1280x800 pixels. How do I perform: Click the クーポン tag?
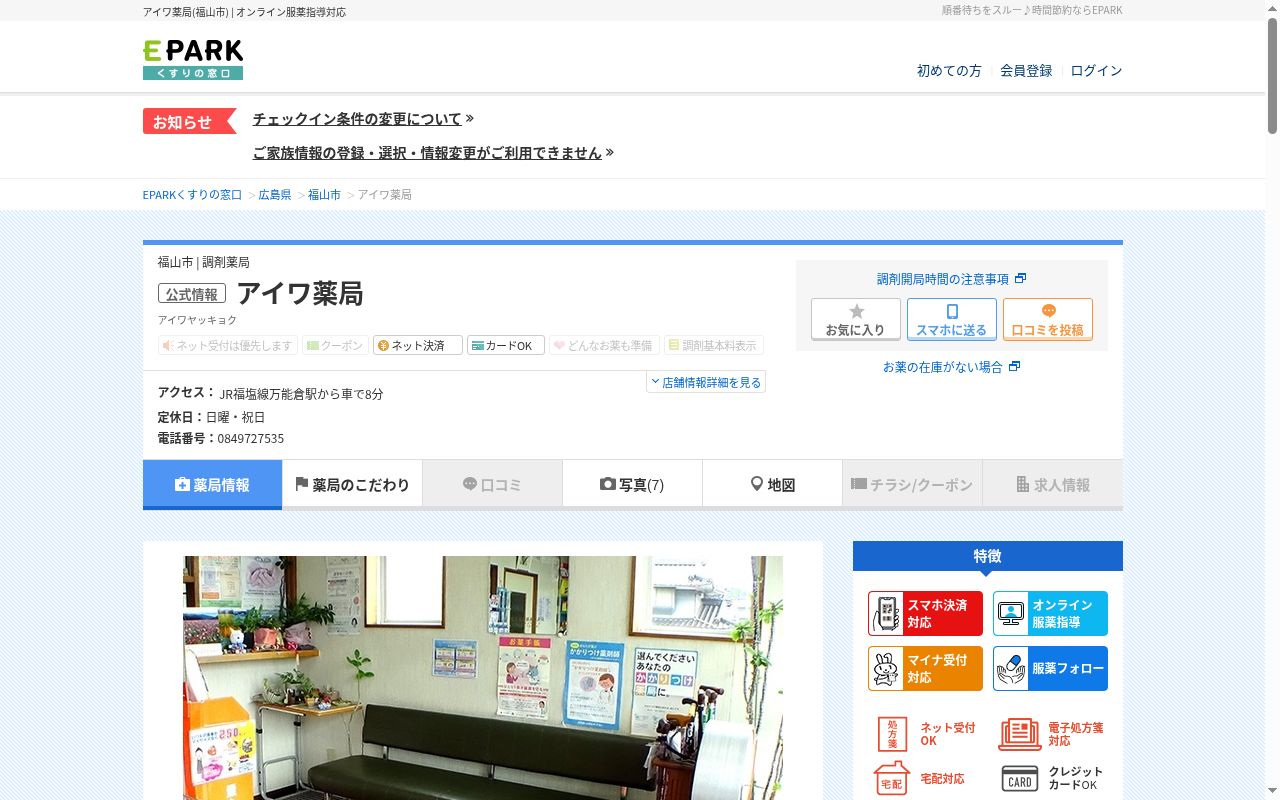(335, 345)
